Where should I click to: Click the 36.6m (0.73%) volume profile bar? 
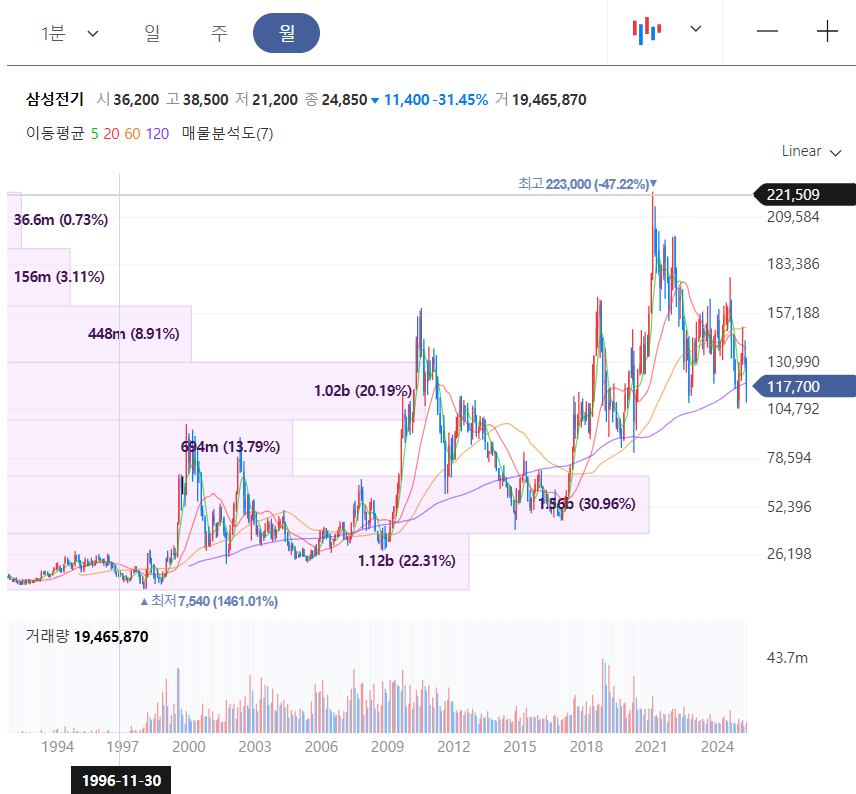coord(14,220)
